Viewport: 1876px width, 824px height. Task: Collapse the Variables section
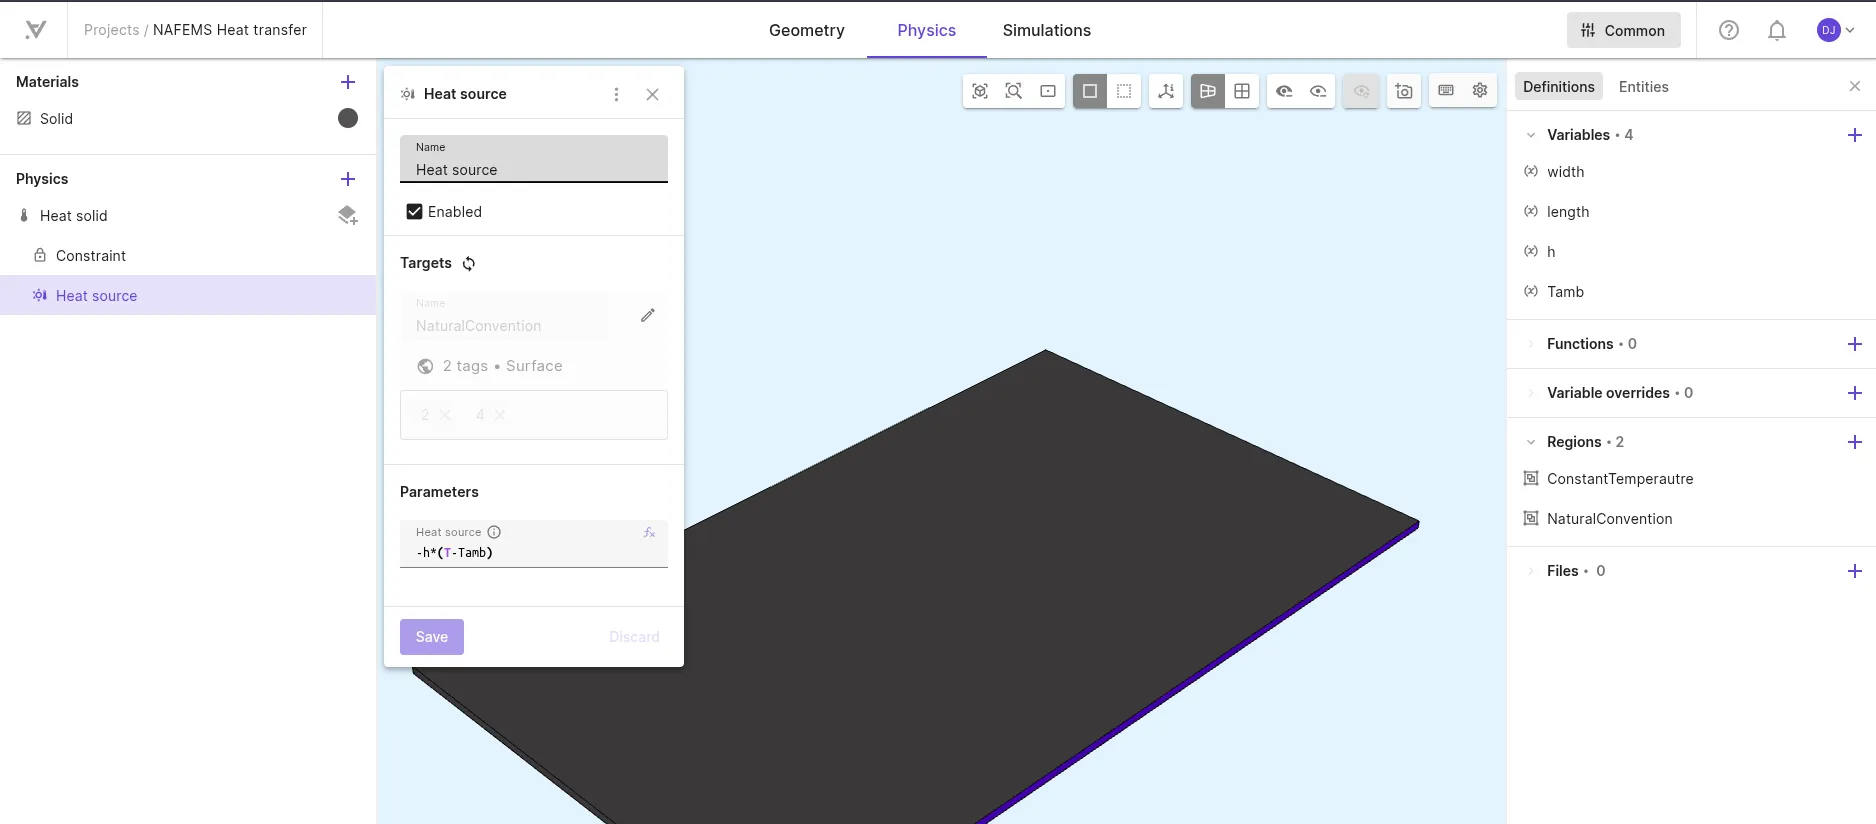click(x=1531, y=135)
